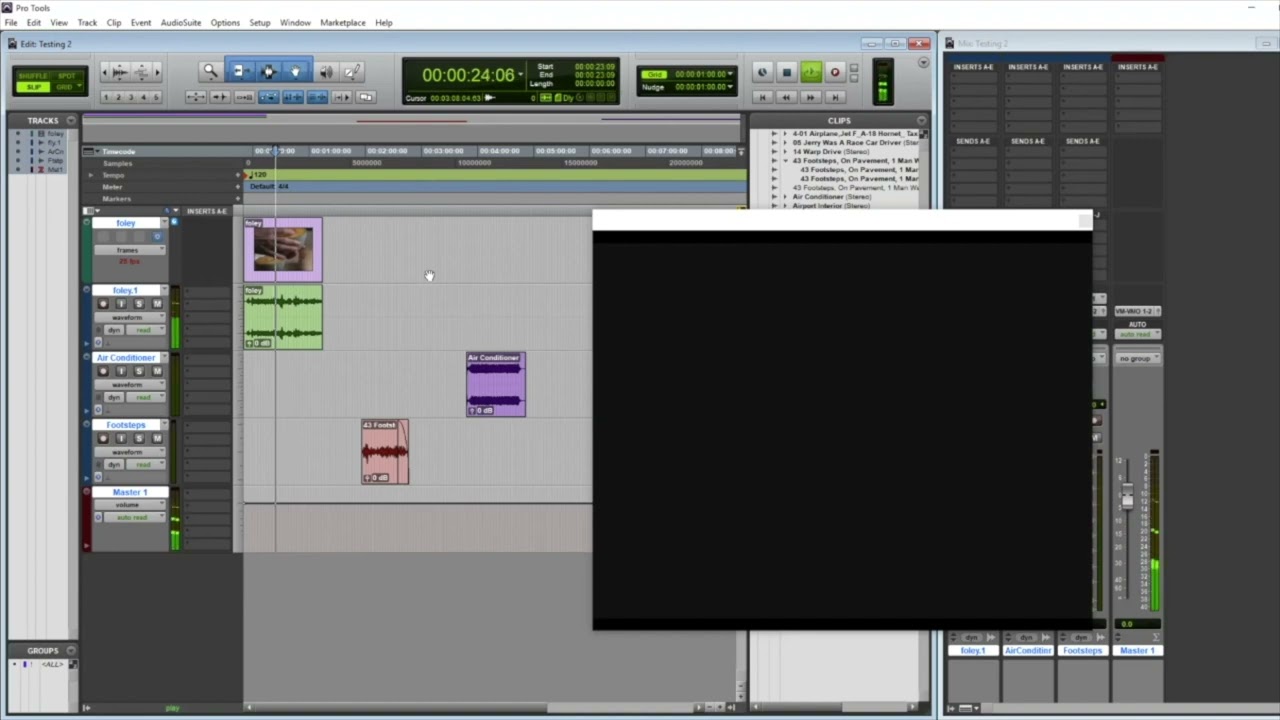The image size is (1280, 720).
Task: Collapse the 43 Footsteps clip group
Action: 786,161
